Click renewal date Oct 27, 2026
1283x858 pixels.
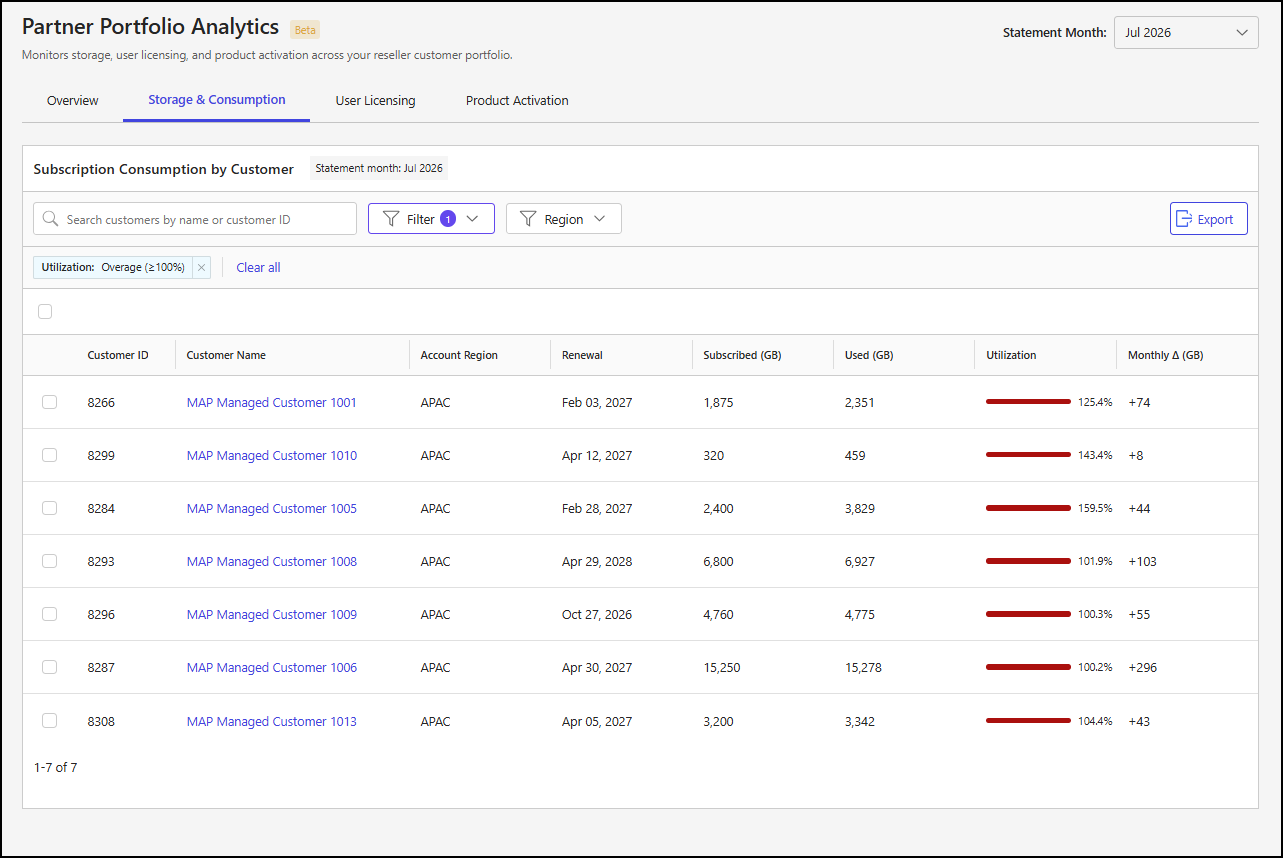597,614
